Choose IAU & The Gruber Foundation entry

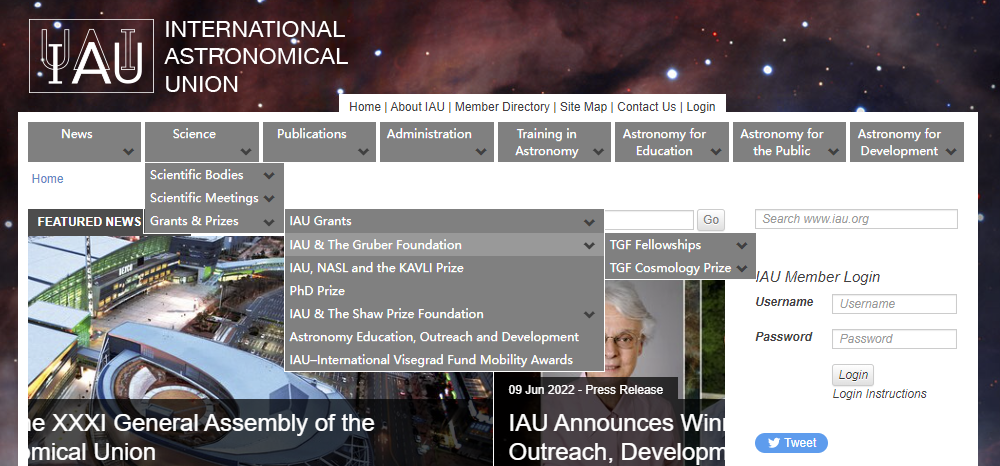coord(444,244)
